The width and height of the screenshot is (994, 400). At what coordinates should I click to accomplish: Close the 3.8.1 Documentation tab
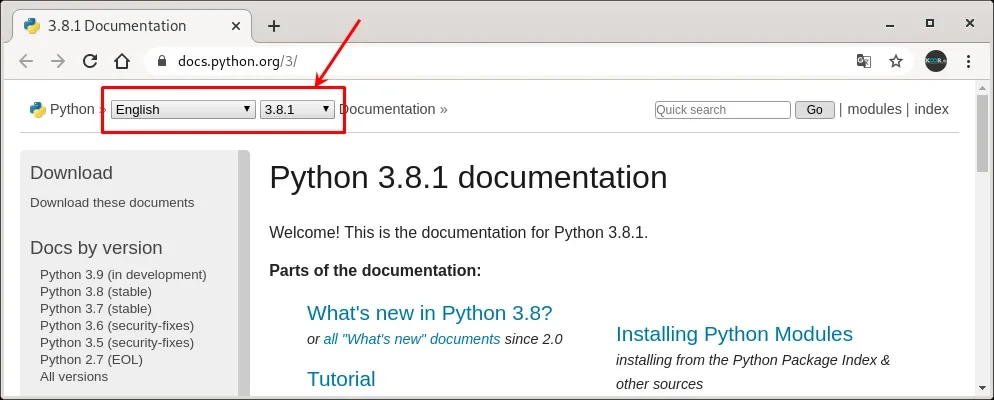tap(236, 26)
